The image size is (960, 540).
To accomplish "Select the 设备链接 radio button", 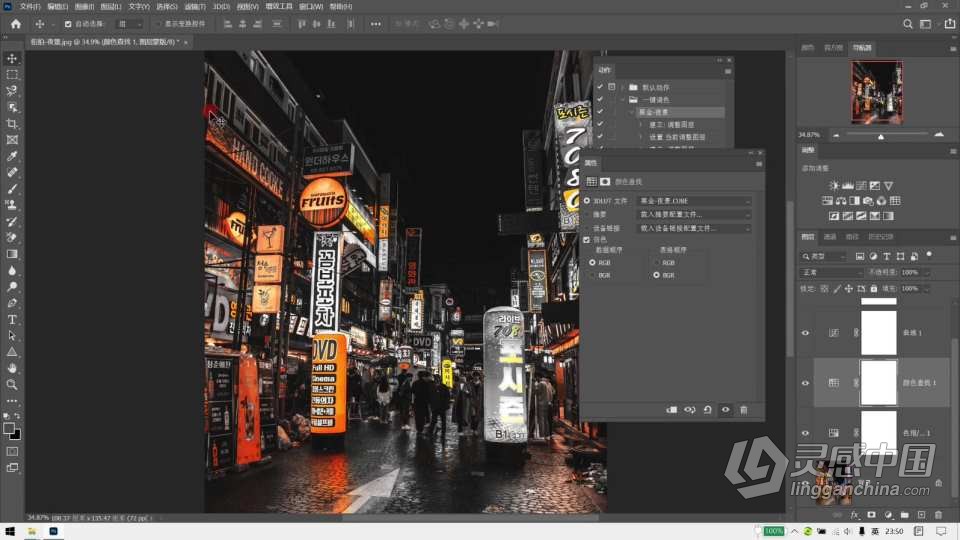I will click(x=587, y=228).
